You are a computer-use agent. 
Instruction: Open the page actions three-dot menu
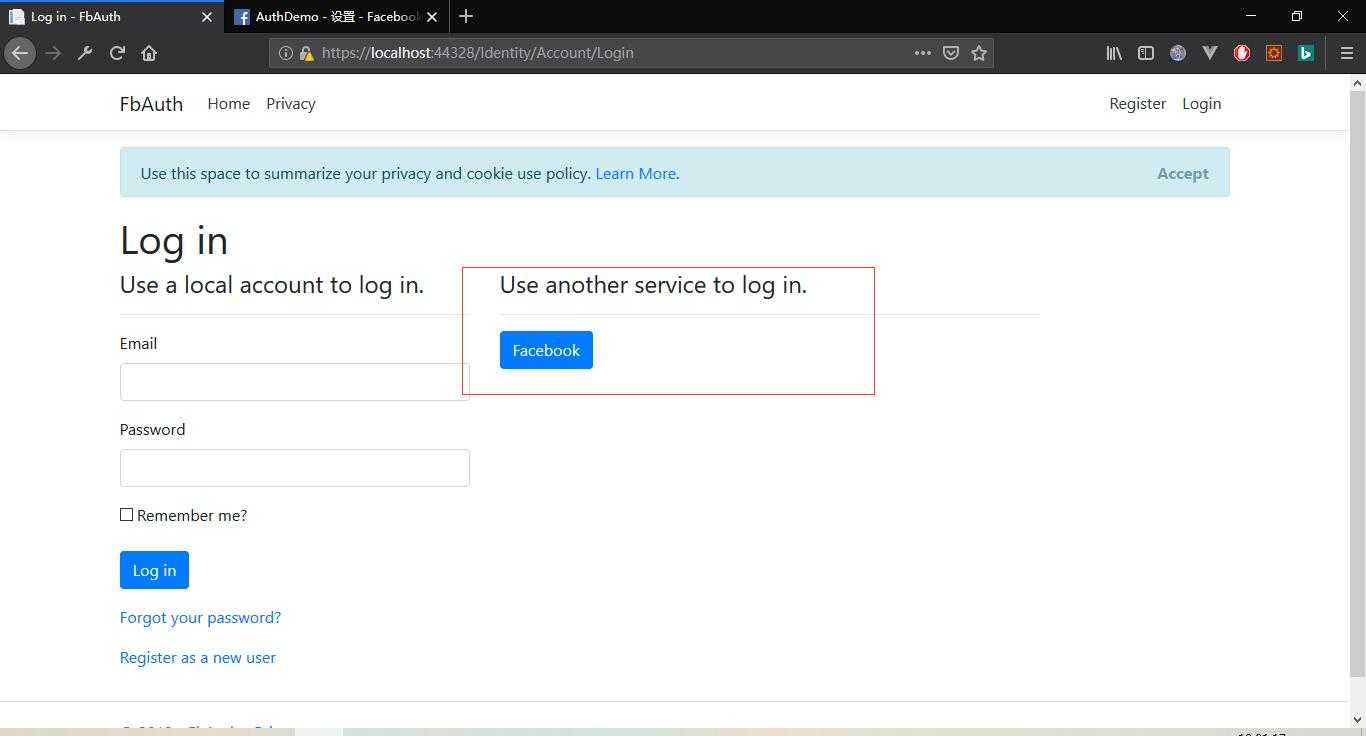923,53
